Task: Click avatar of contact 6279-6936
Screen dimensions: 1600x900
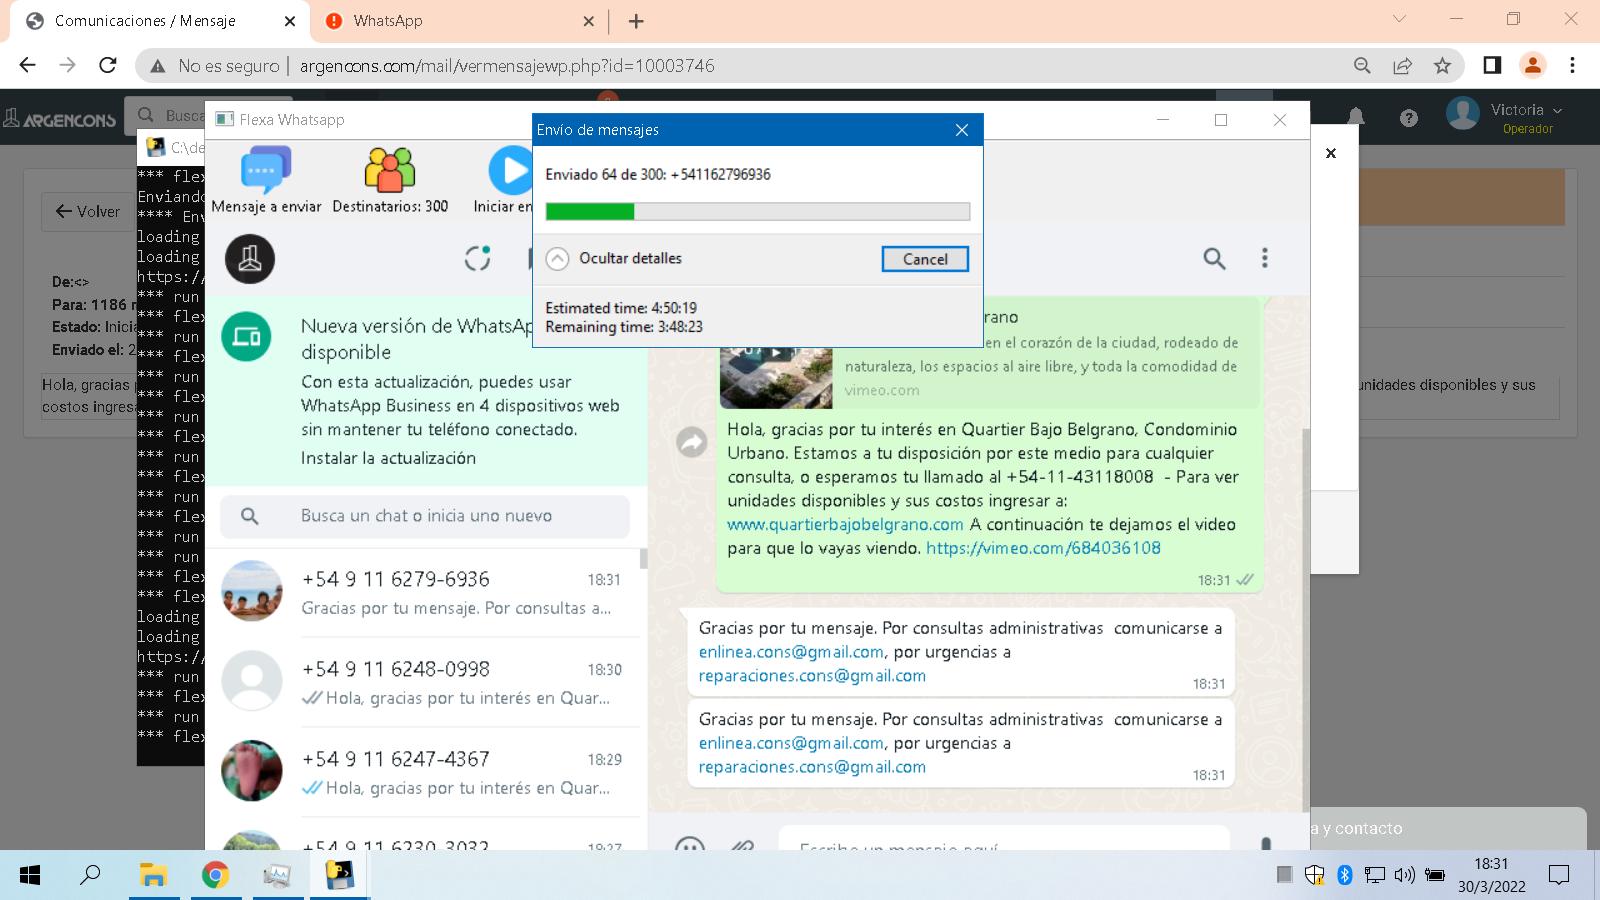Action: 251,591
